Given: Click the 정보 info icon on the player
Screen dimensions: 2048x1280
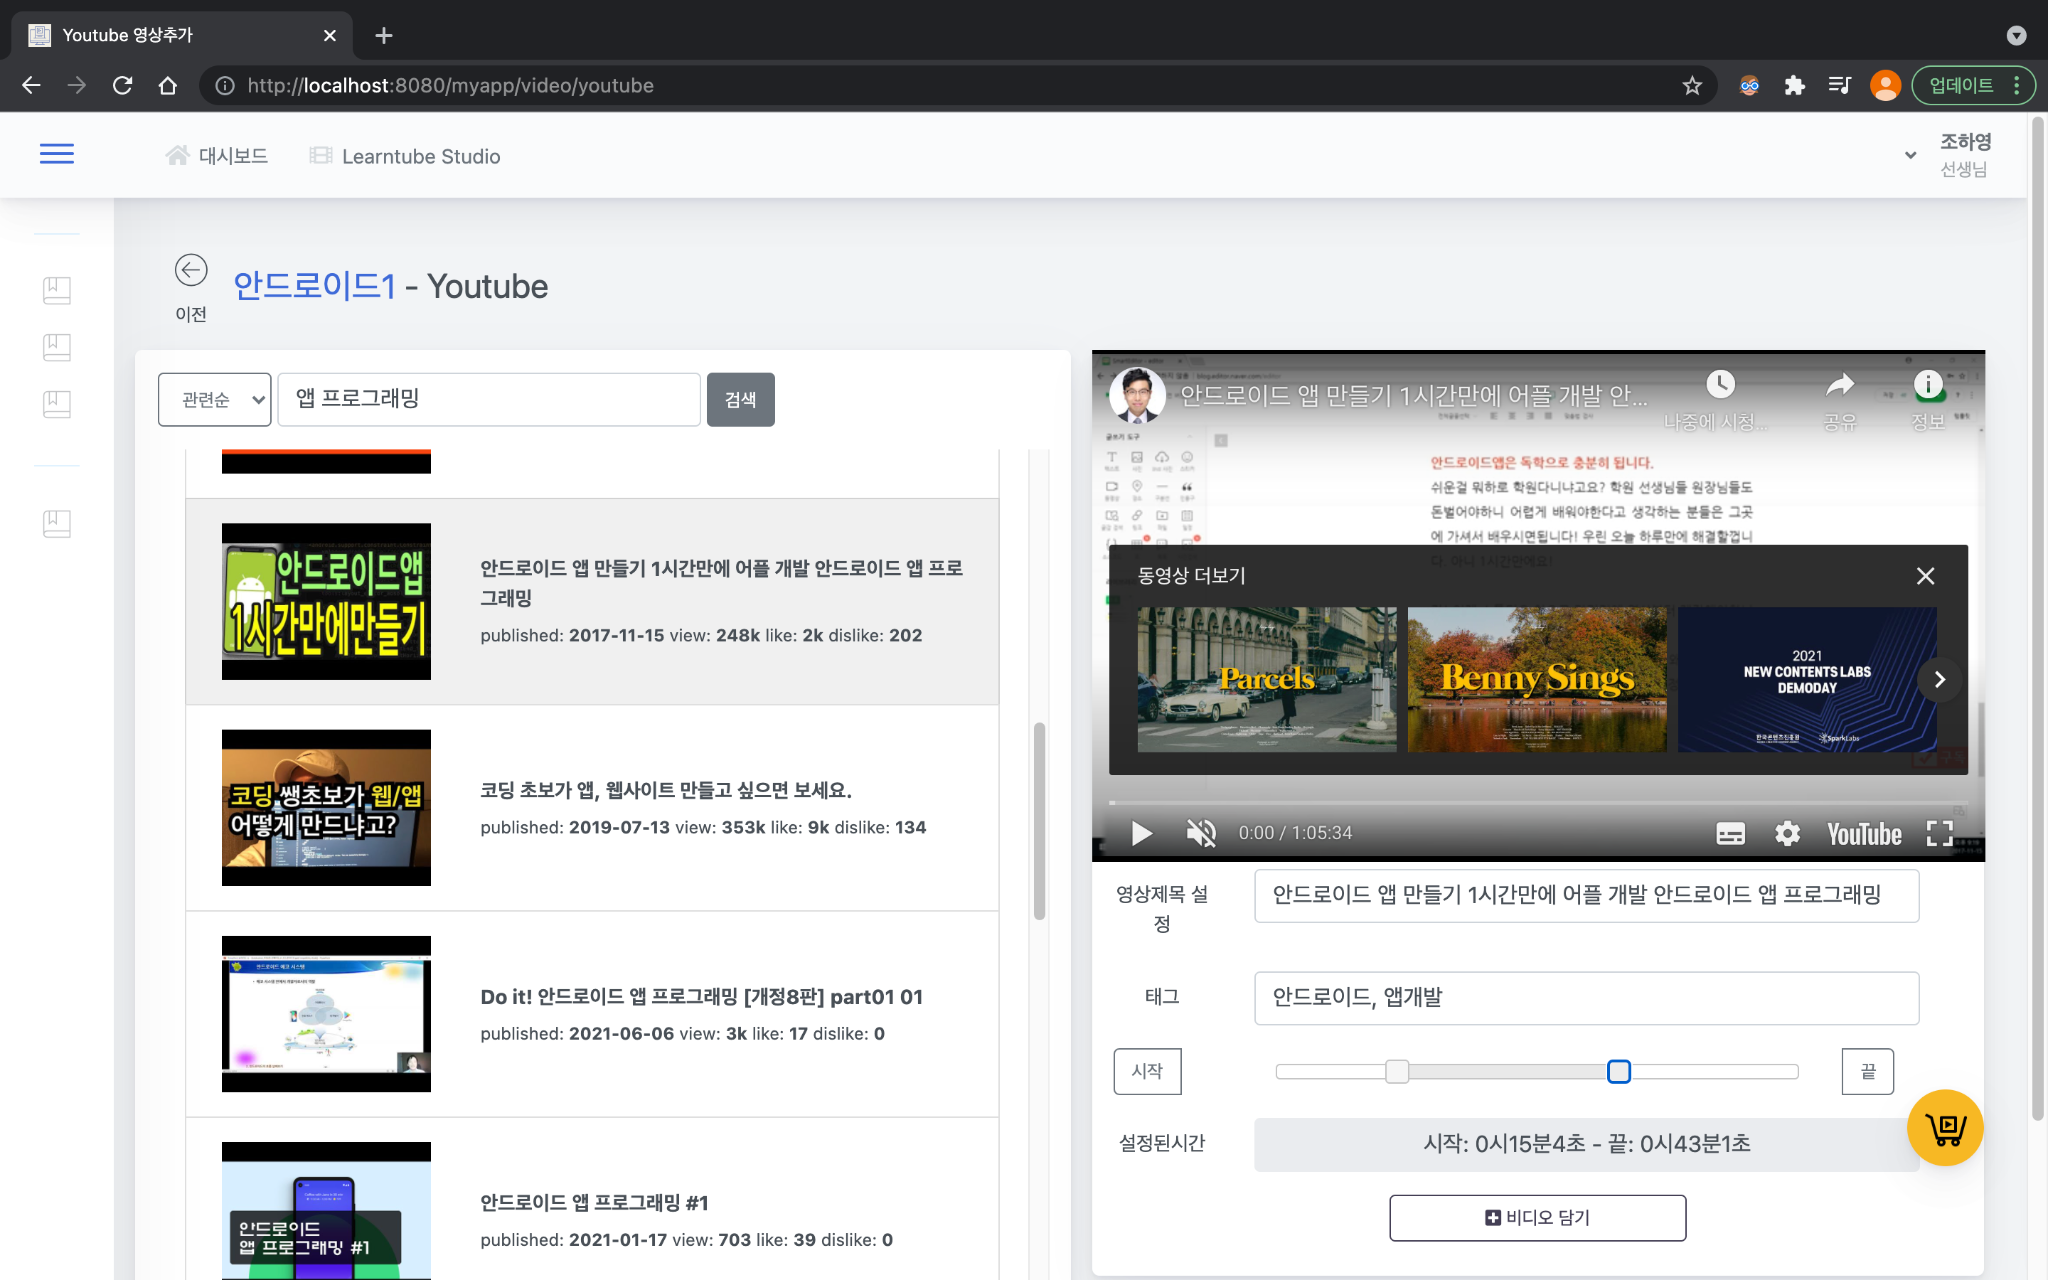Looking at the screenshot, I should (x=1928, y=385).
